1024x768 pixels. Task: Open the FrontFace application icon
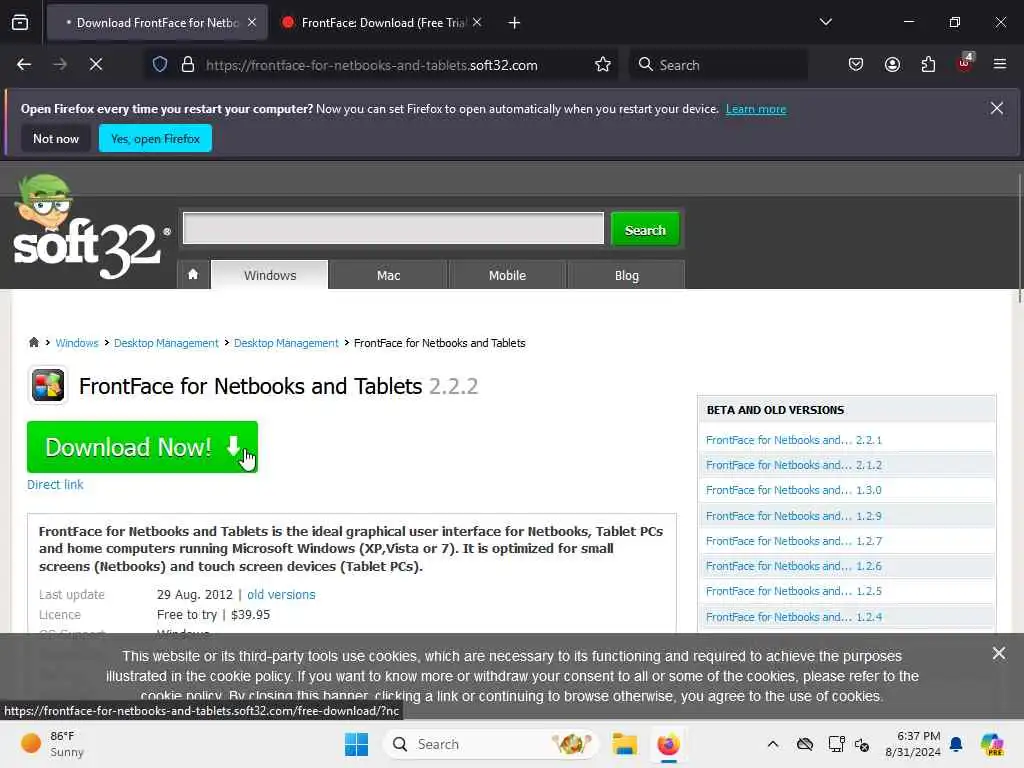pos(48,385)
